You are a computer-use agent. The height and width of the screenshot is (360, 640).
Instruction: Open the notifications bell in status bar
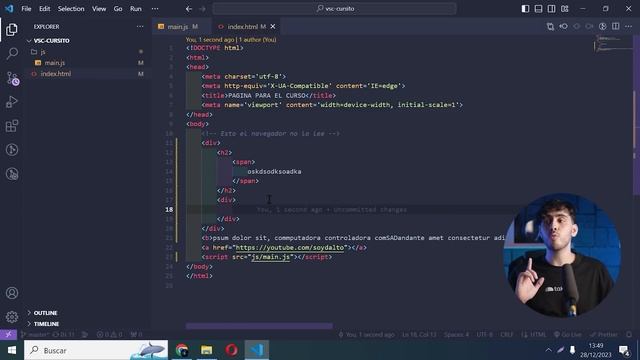click(x=629, y=335)
